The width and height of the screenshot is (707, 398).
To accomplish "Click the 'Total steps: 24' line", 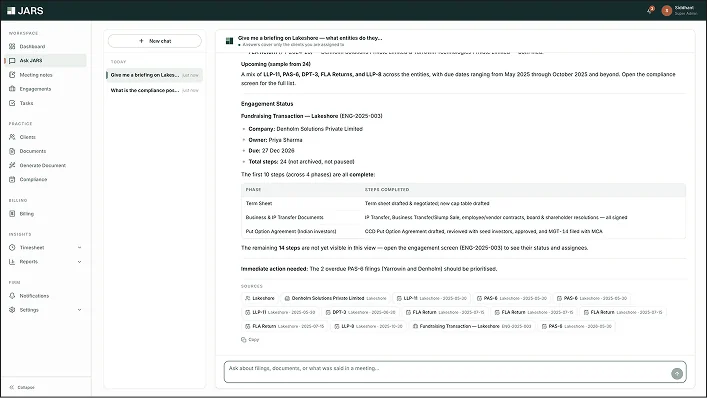I will coord(301,161).
